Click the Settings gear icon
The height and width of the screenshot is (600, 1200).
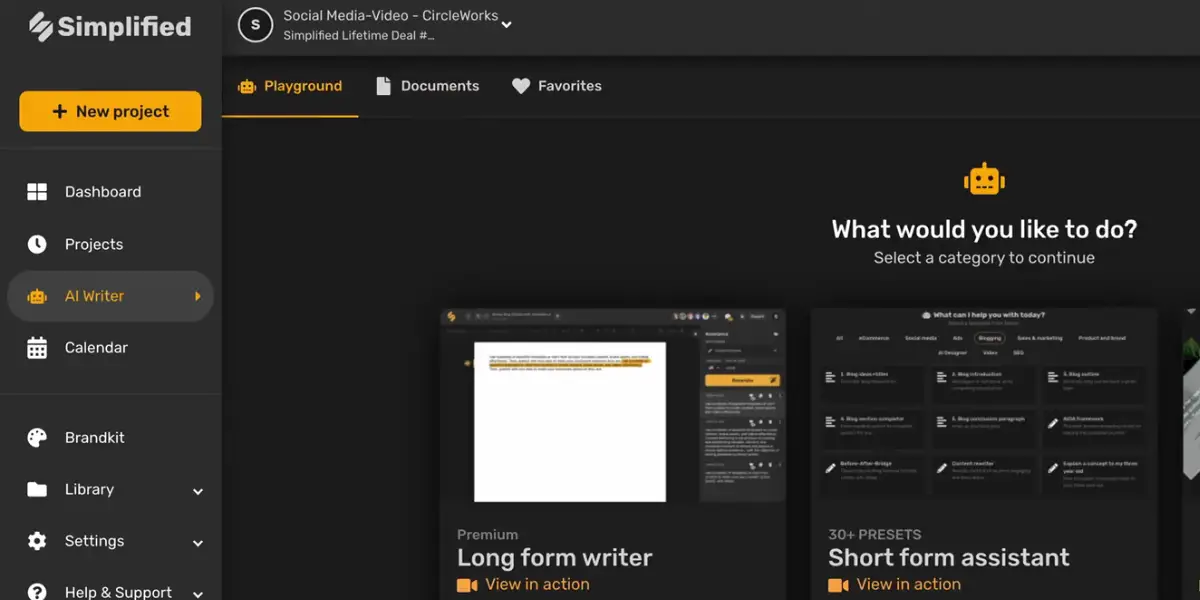click(x=37, y=541)
